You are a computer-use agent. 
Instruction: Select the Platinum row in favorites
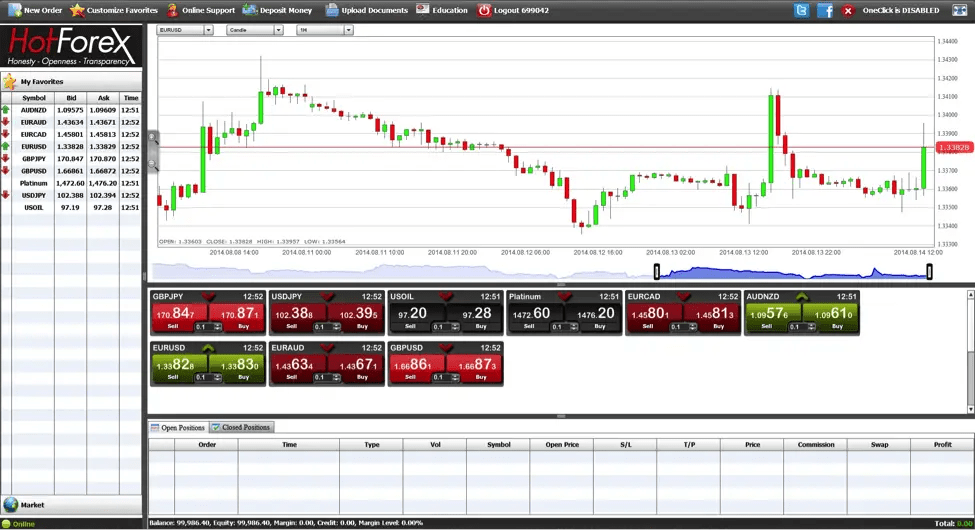click(x=72, y=183)
